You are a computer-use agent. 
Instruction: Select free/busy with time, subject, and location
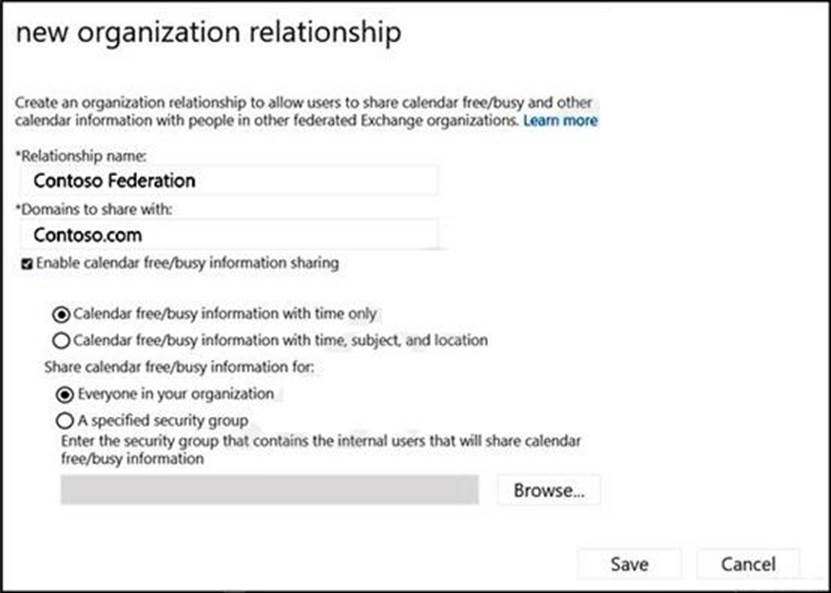point(62,340)
